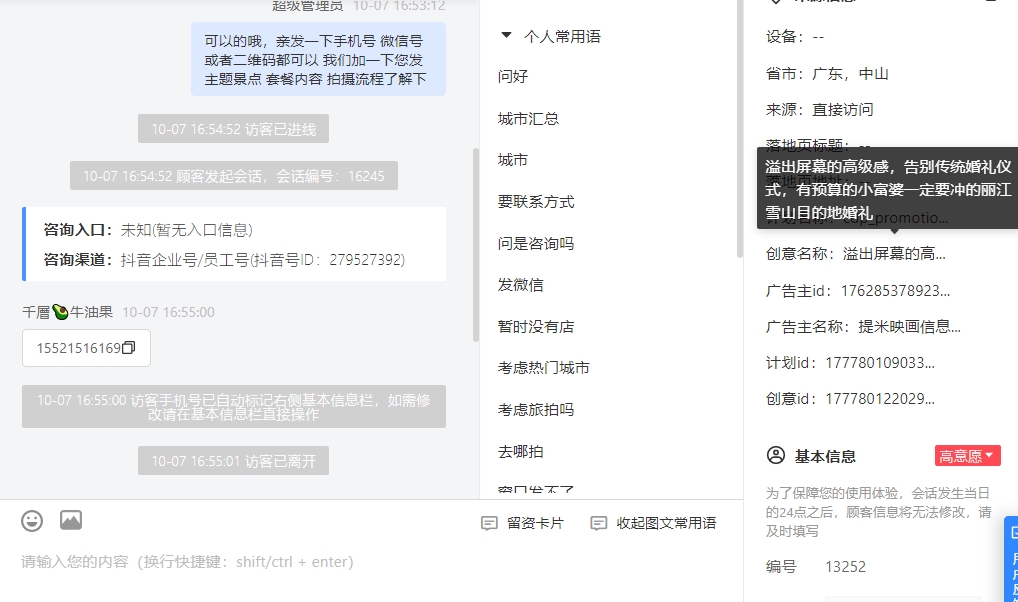Image resolution: width=1018 pixels, height=602 pixels.
Task: Select quick phrase 问是咨询吗
Action: coord(536,244)
